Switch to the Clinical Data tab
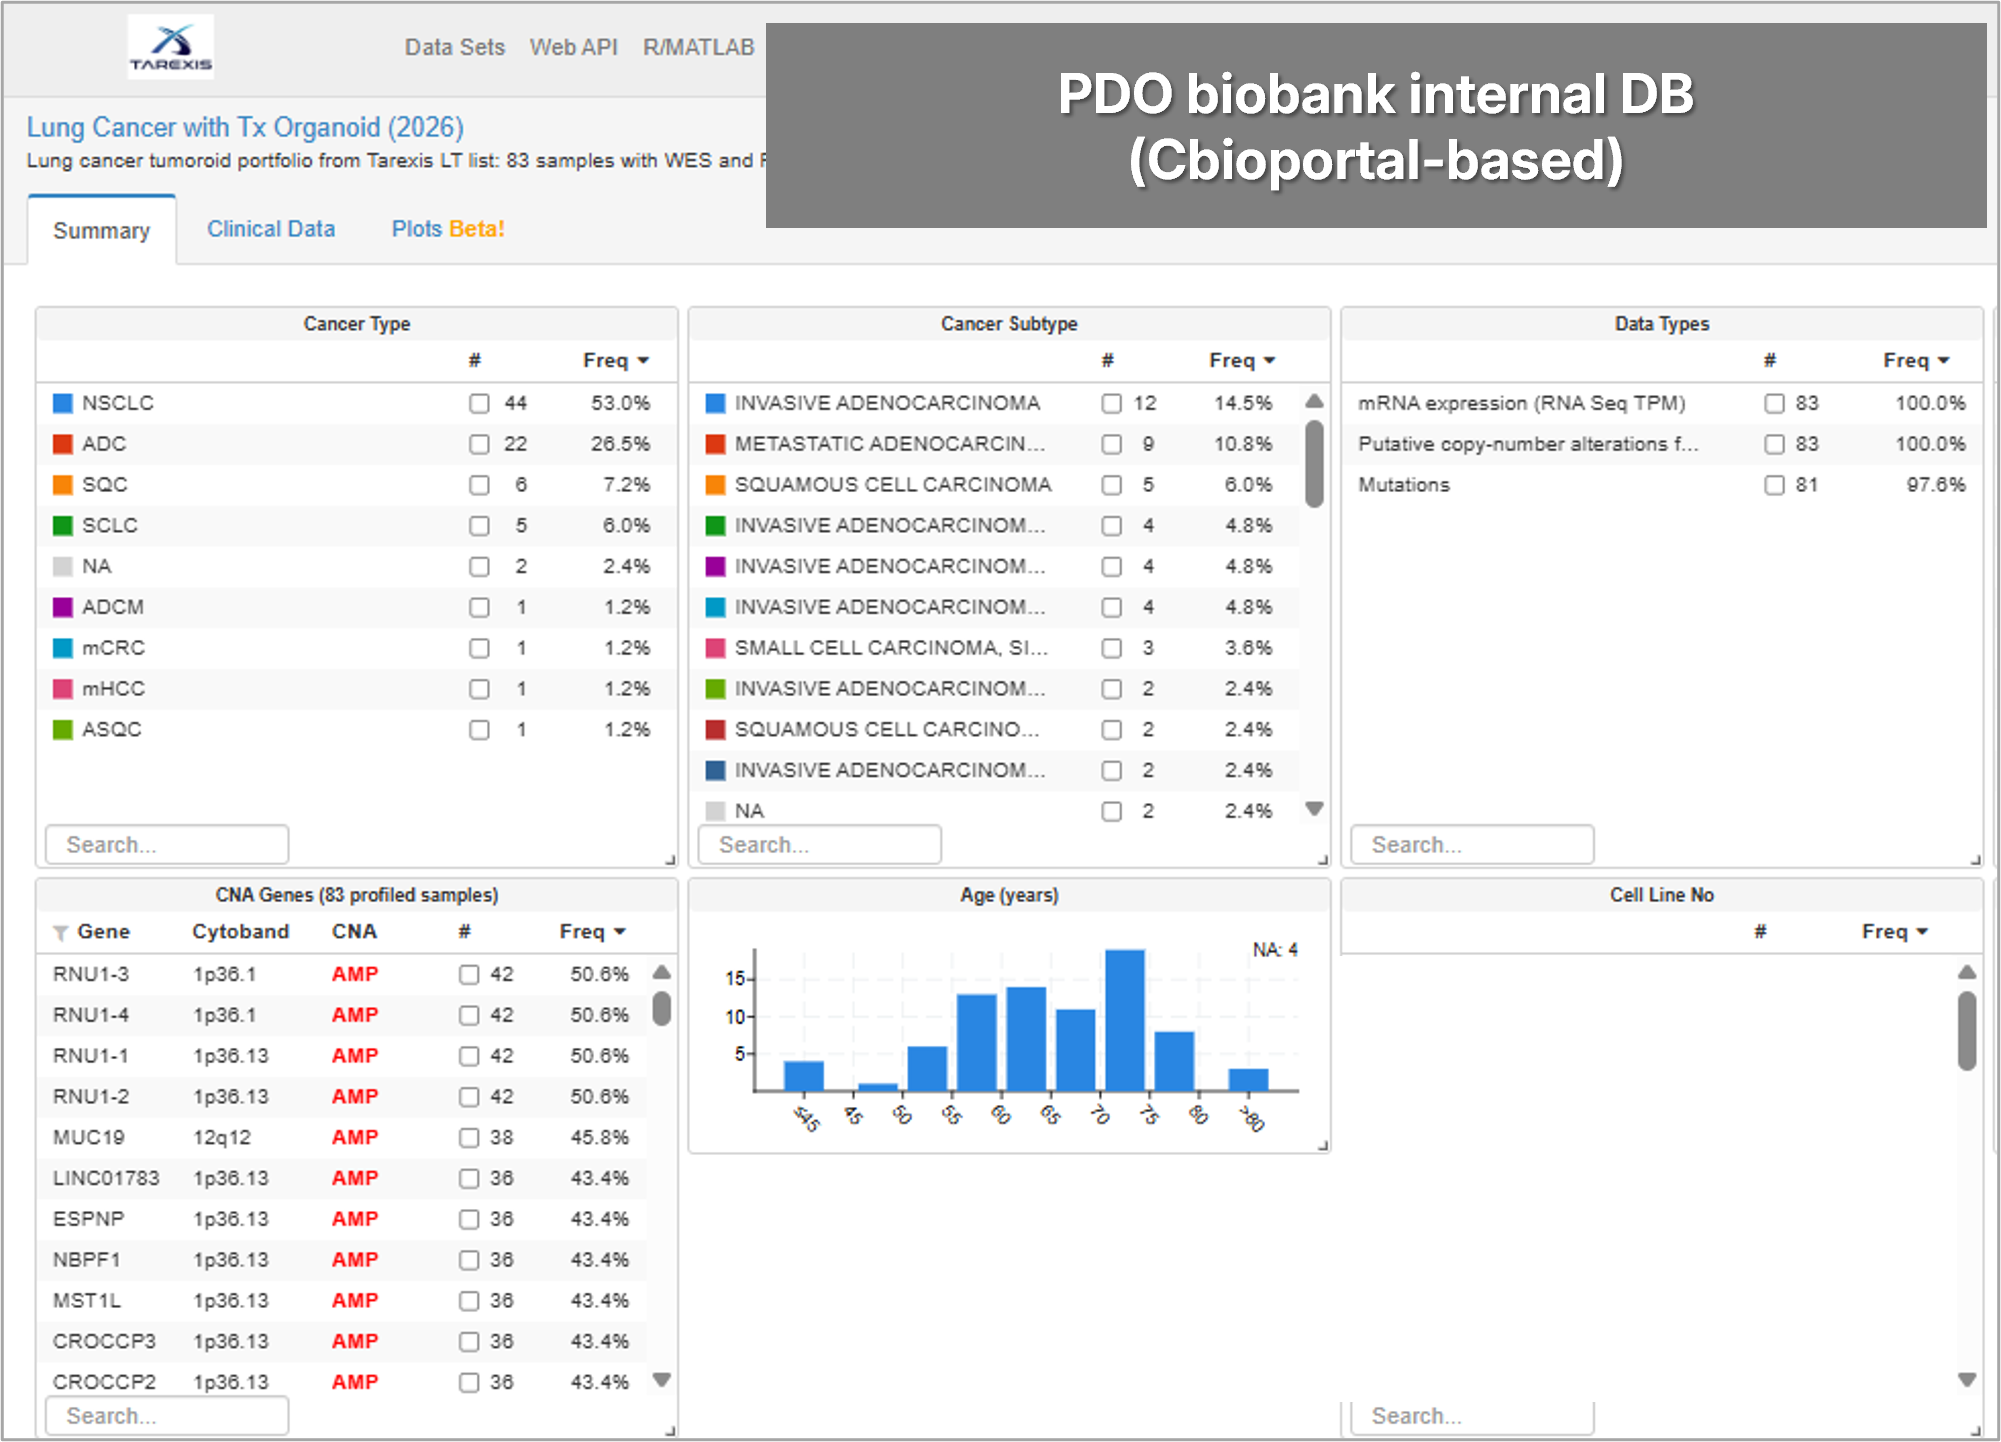The height and width of the screenshot is (1442, 2001). 271,228
